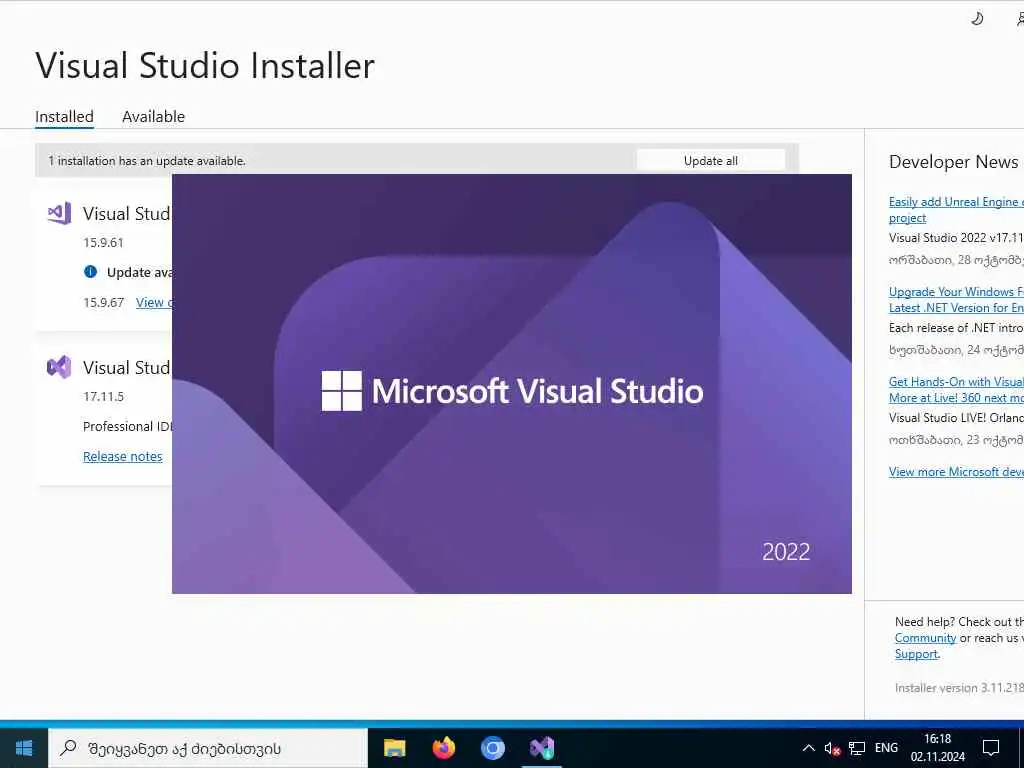Toggle the dark theme moon icon
Image resolution: width=1024 pixels, height=768 pixels.
click(977, 19)
